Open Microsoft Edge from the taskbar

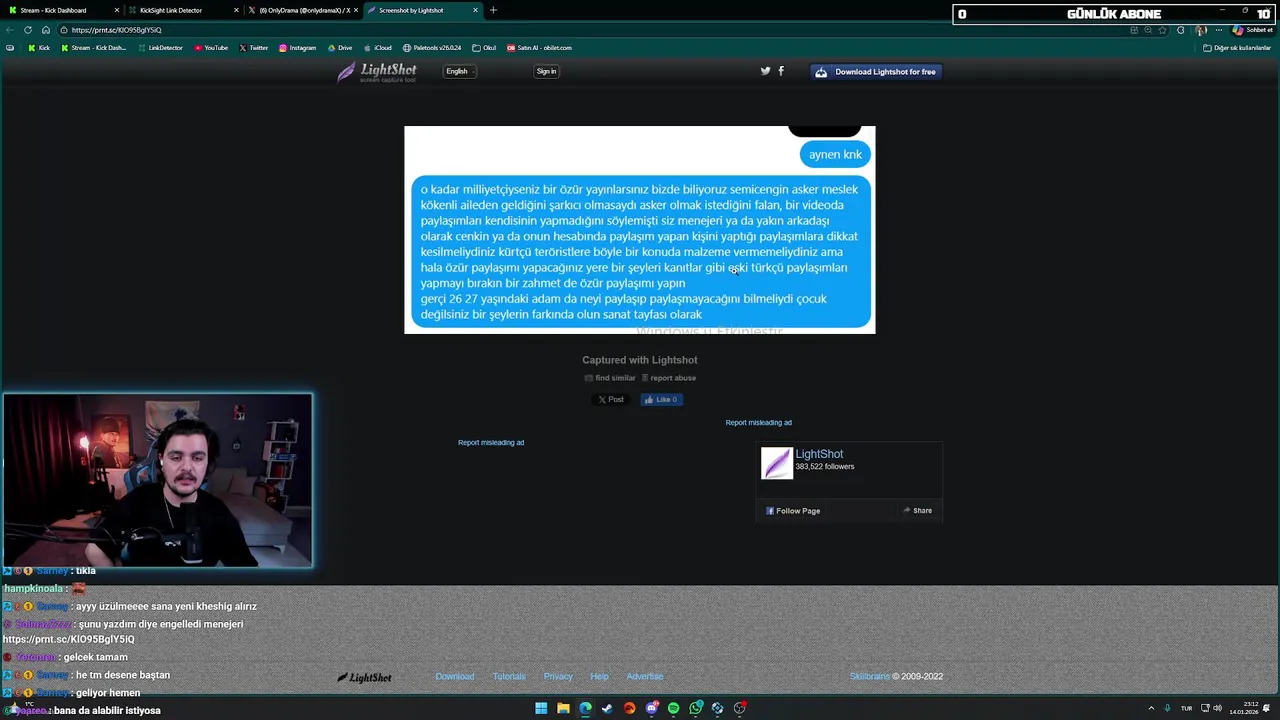click(x=585, y=708)
